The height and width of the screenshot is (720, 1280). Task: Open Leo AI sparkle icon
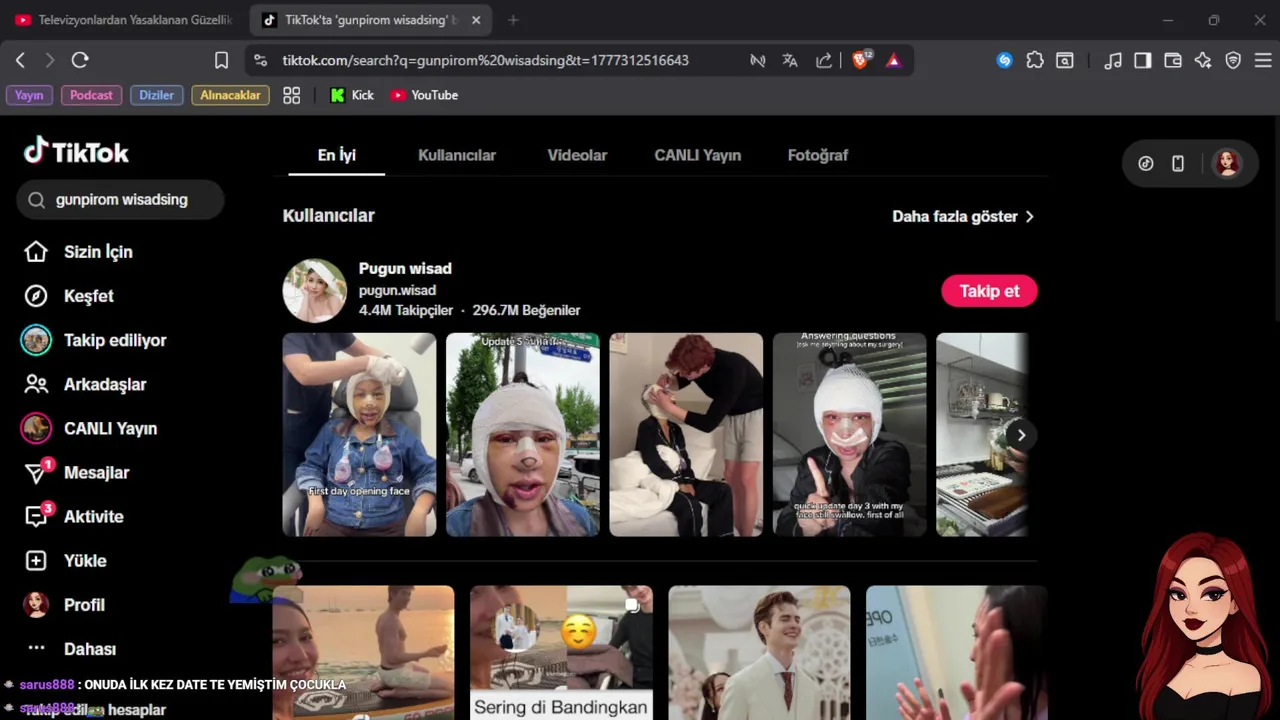1203,60
